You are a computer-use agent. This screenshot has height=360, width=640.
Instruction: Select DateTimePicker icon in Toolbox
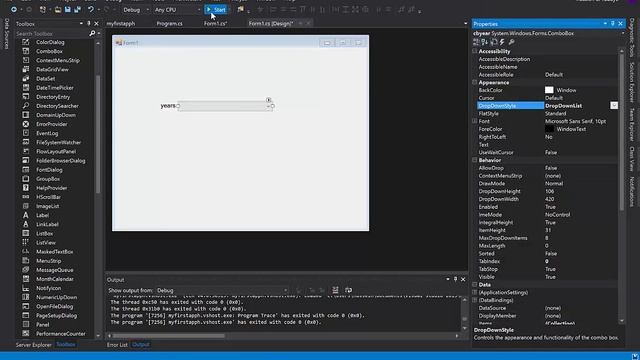(x=26, y=87)
